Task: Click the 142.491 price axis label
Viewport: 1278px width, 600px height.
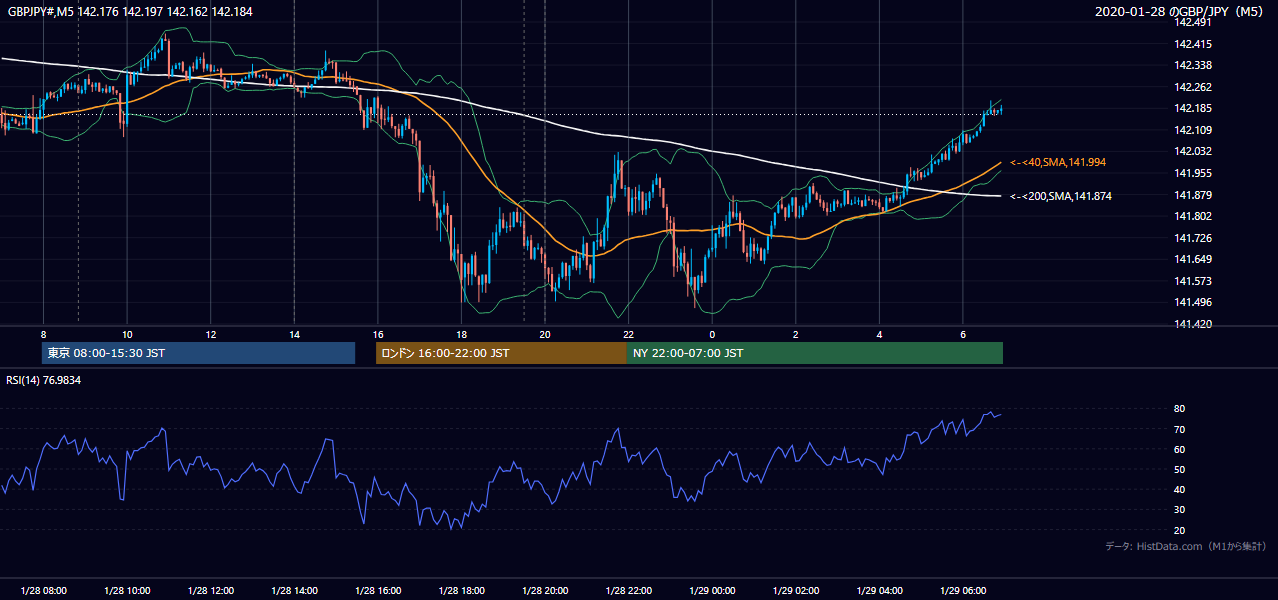Action: tap(1192, 22)
